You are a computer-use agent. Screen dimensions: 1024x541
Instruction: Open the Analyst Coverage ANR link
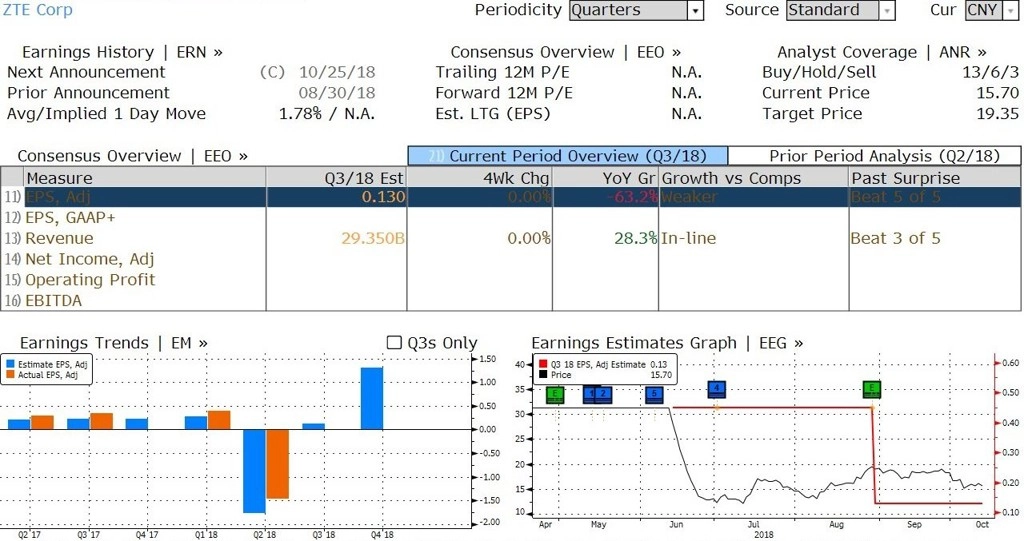click(882, 52)
